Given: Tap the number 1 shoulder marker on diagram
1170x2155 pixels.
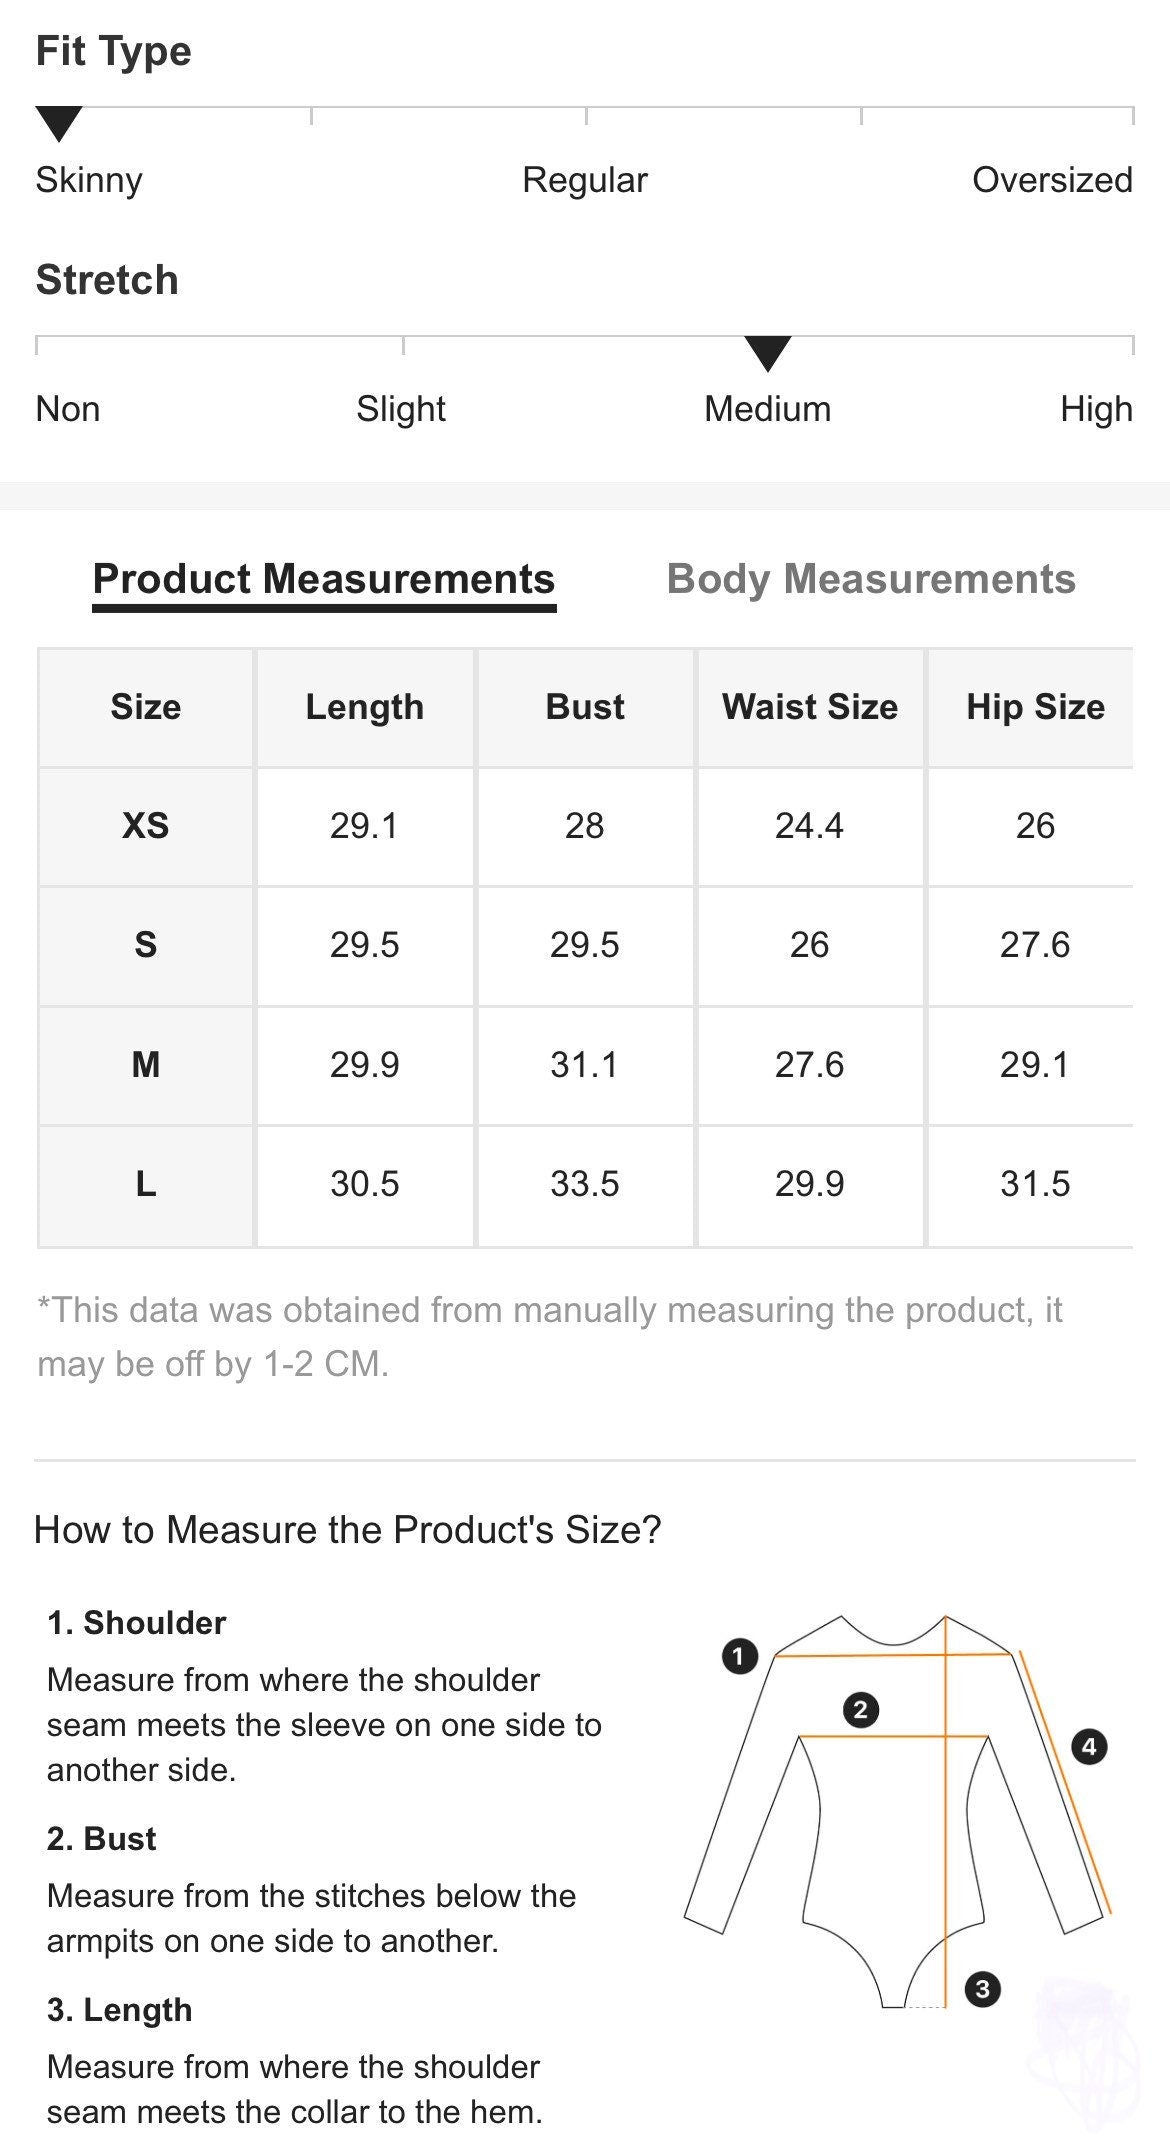Looking at the screenshot, I should [x=739, y=1657].
